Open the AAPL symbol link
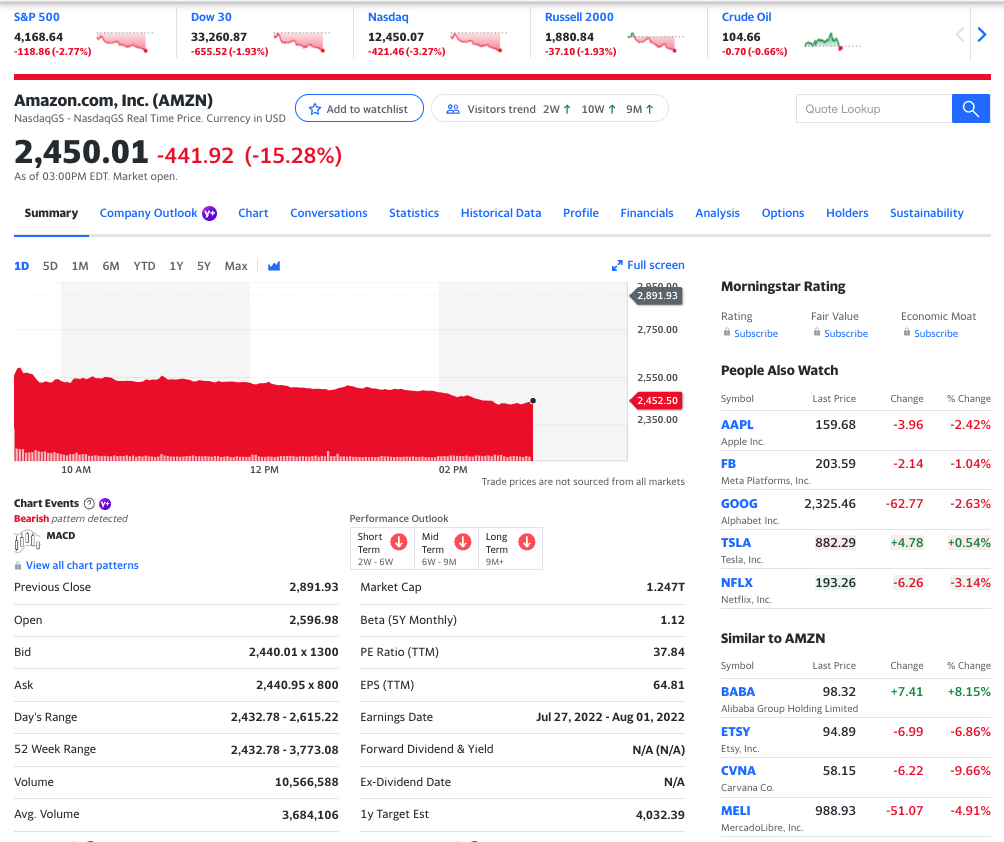Image resolution: width=1004 pixels, height=842 pixels. point(737,425)
